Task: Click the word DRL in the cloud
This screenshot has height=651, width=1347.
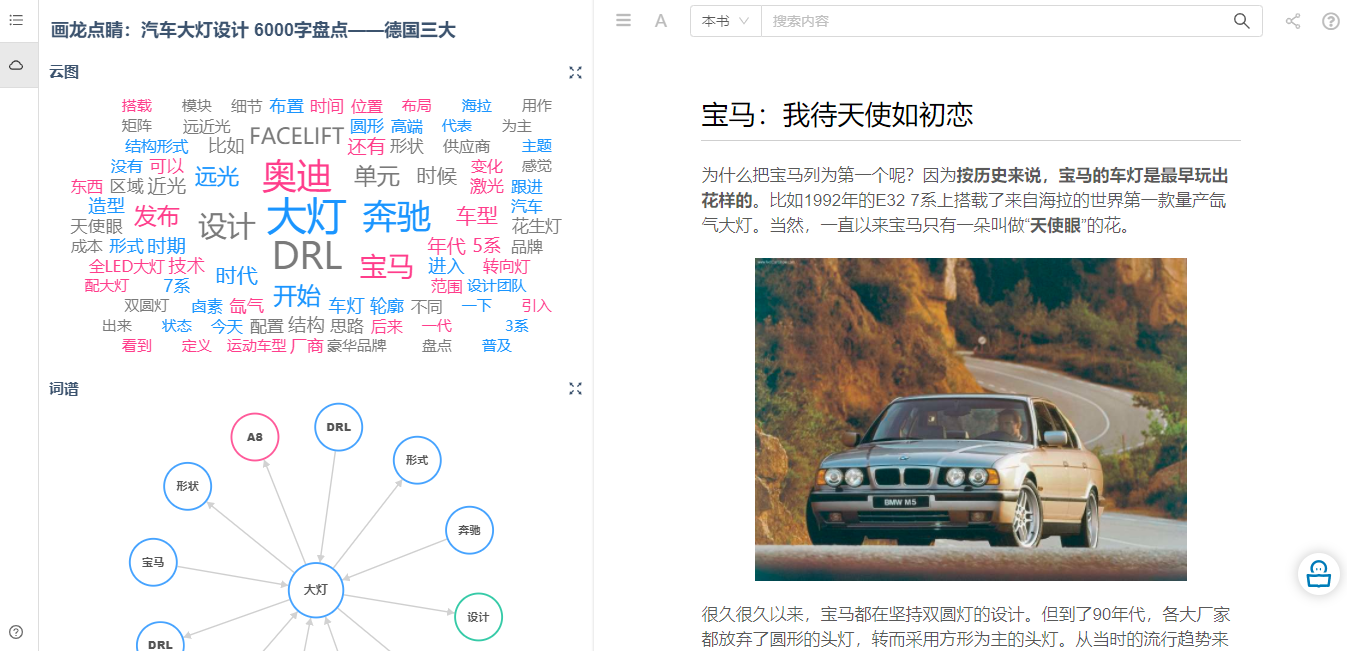Action: [307, 256]
